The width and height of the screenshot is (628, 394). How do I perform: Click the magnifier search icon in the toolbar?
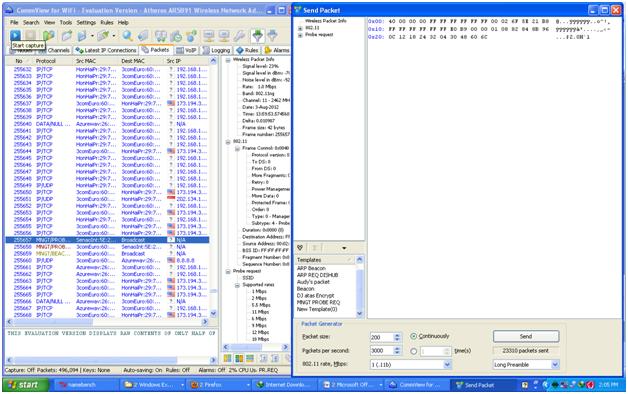(x=127, y=36)
